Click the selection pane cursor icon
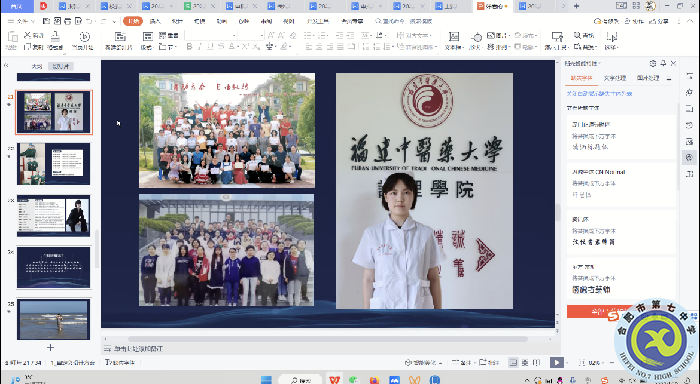The width and height of the screenshot is (700, 384). pos(612,37)
